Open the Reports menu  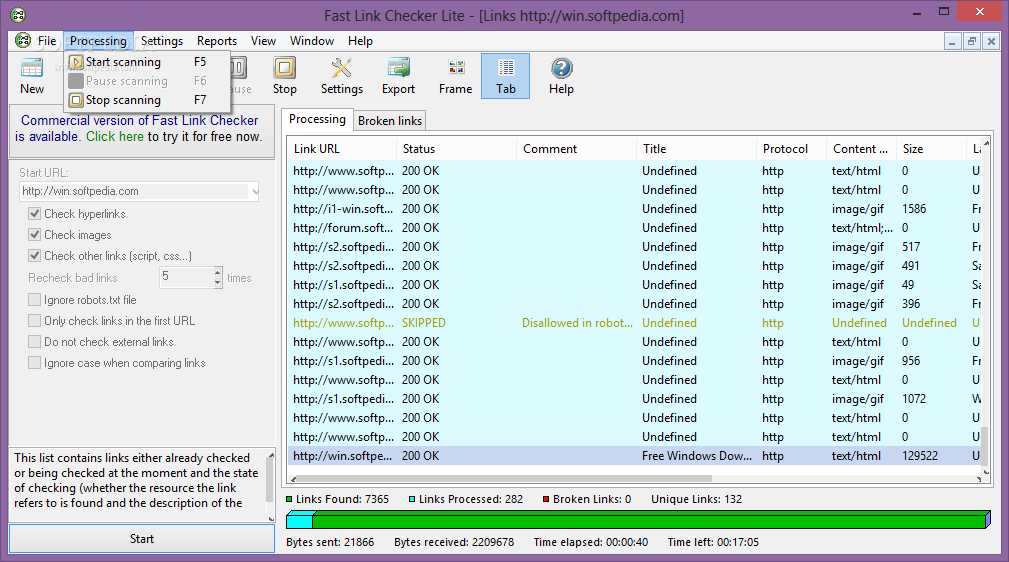pos(217,41)
